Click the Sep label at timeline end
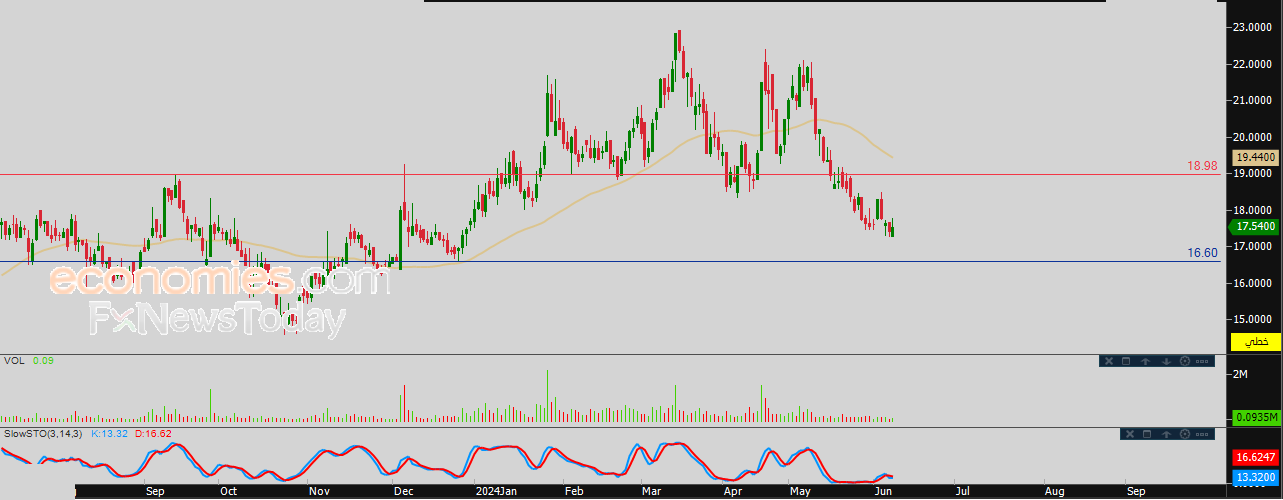This screenshot has height=500, width=1283. pyautogui.click(x=1136, y=492)
